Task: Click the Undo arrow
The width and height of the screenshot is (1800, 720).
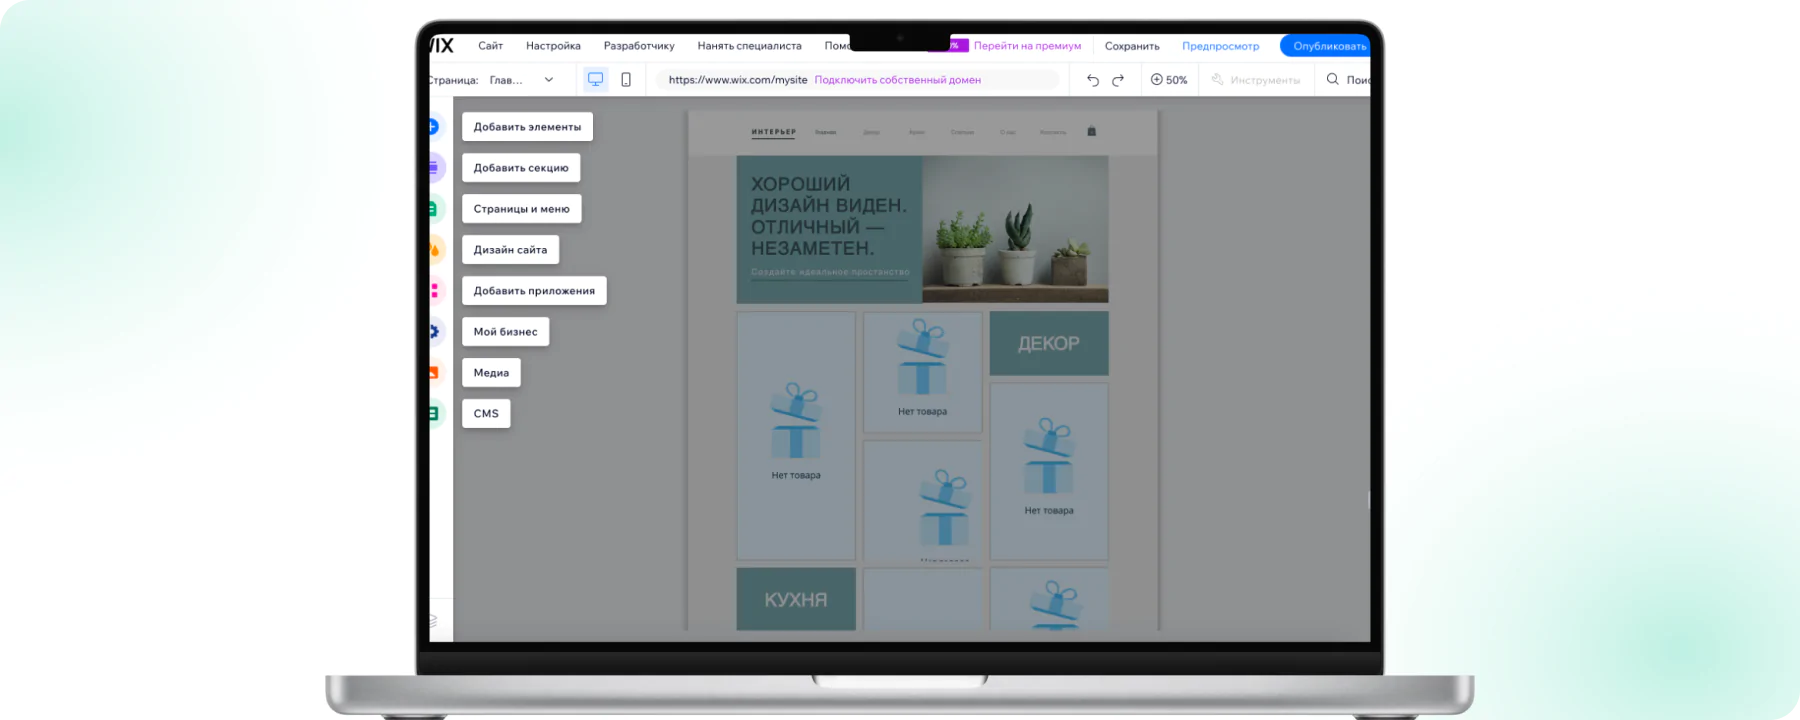Action: coord(1093,80)
